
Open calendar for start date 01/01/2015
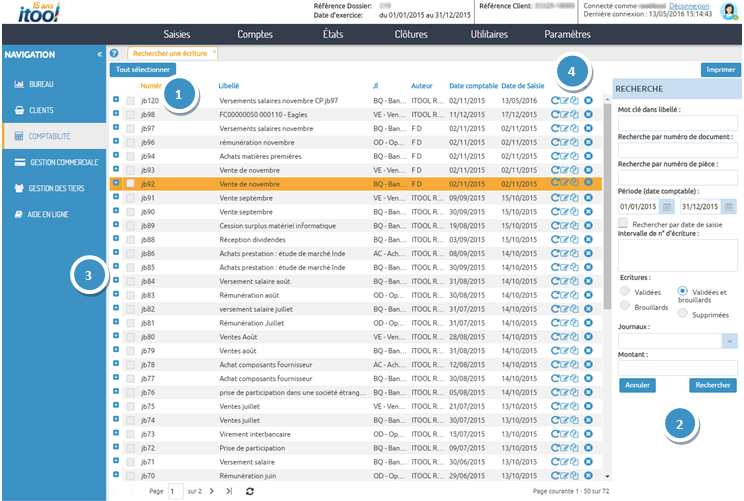[667, 207]
